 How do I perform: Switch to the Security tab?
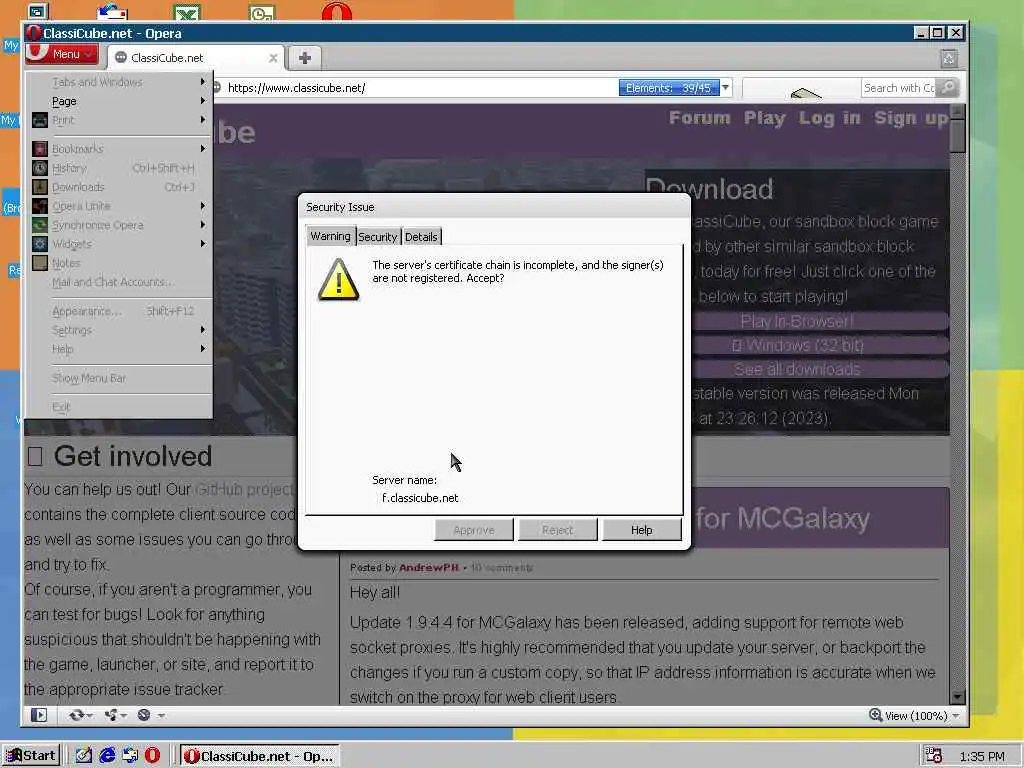pos(377,237)
